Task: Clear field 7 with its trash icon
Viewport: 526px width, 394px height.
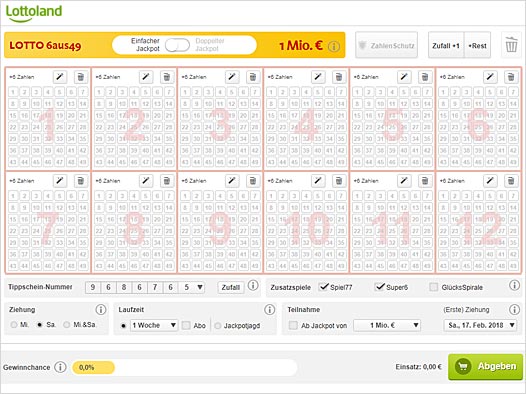Action: click(81, 181)
